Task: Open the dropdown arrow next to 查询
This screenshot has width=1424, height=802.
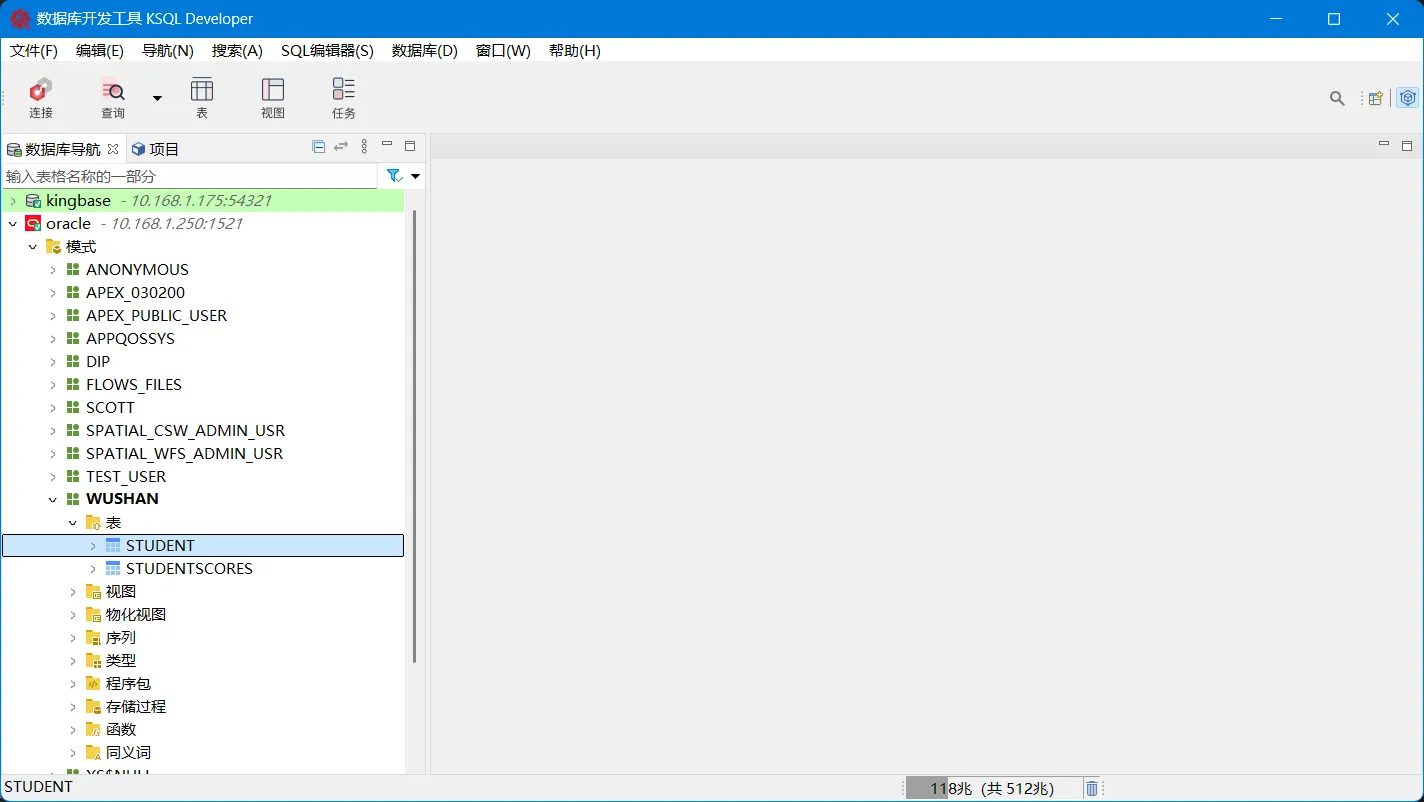Action: click(x=156, y=97)
